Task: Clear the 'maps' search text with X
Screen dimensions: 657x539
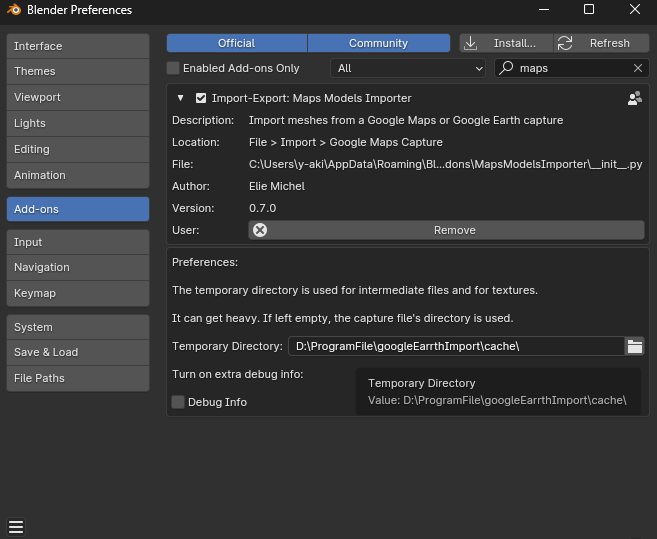Action: click(638, 68)
